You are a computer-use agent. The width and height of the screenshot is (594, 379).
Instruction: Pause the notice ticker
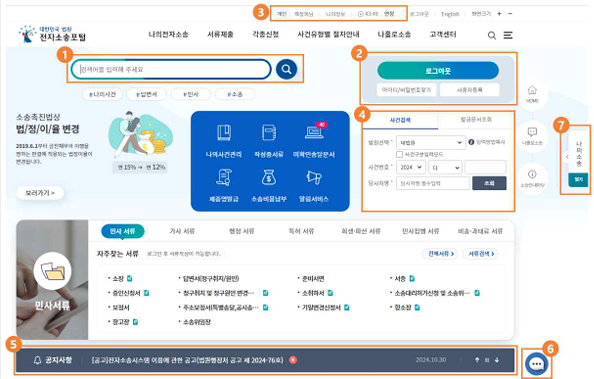(x=487, y=360)
